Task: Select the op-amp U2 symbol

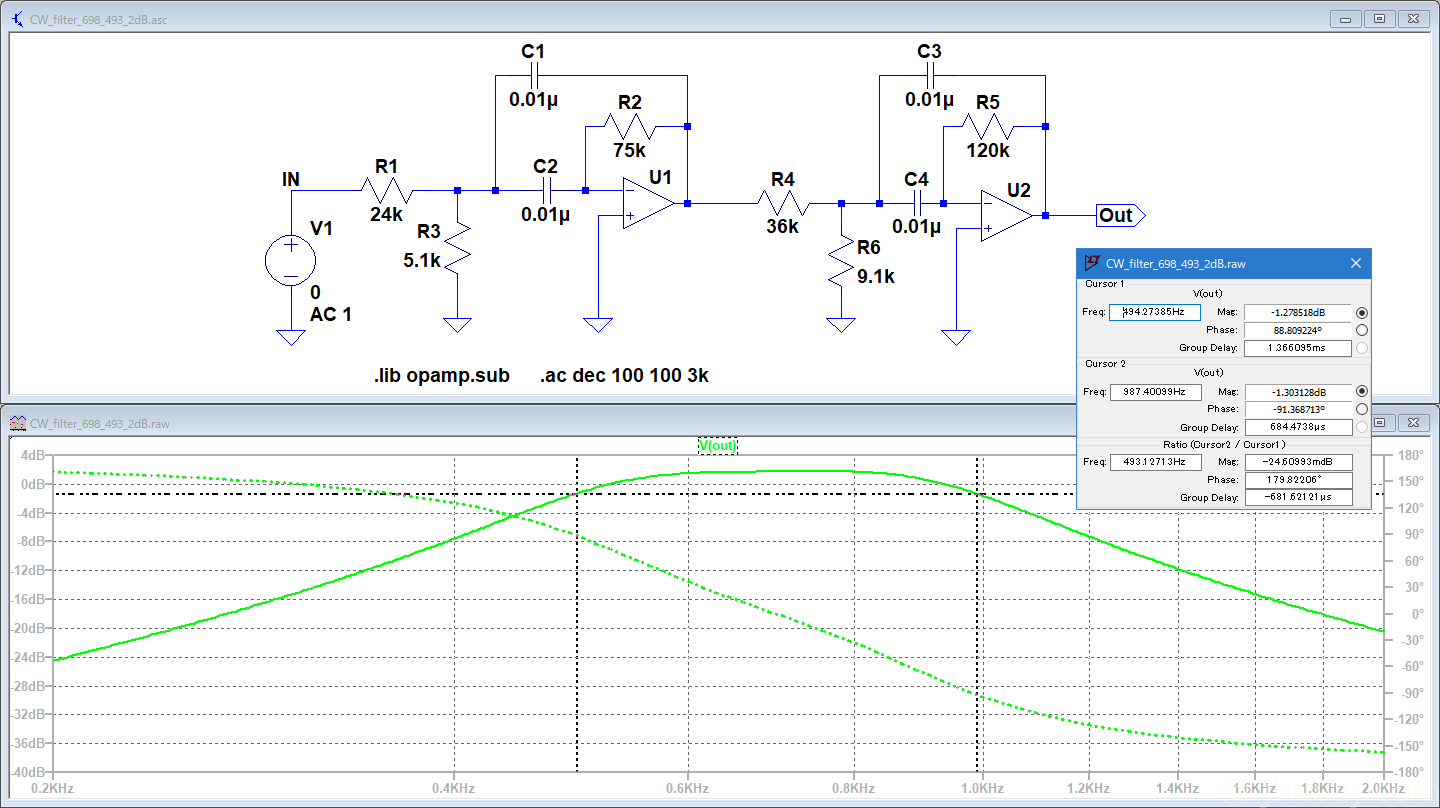Action: coord(1006,216)
